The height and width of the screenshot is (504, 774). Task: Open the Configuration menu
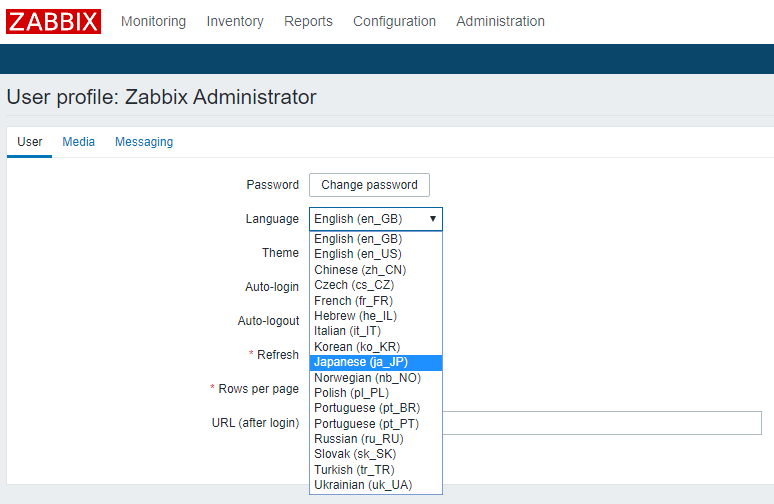point(394,21)
